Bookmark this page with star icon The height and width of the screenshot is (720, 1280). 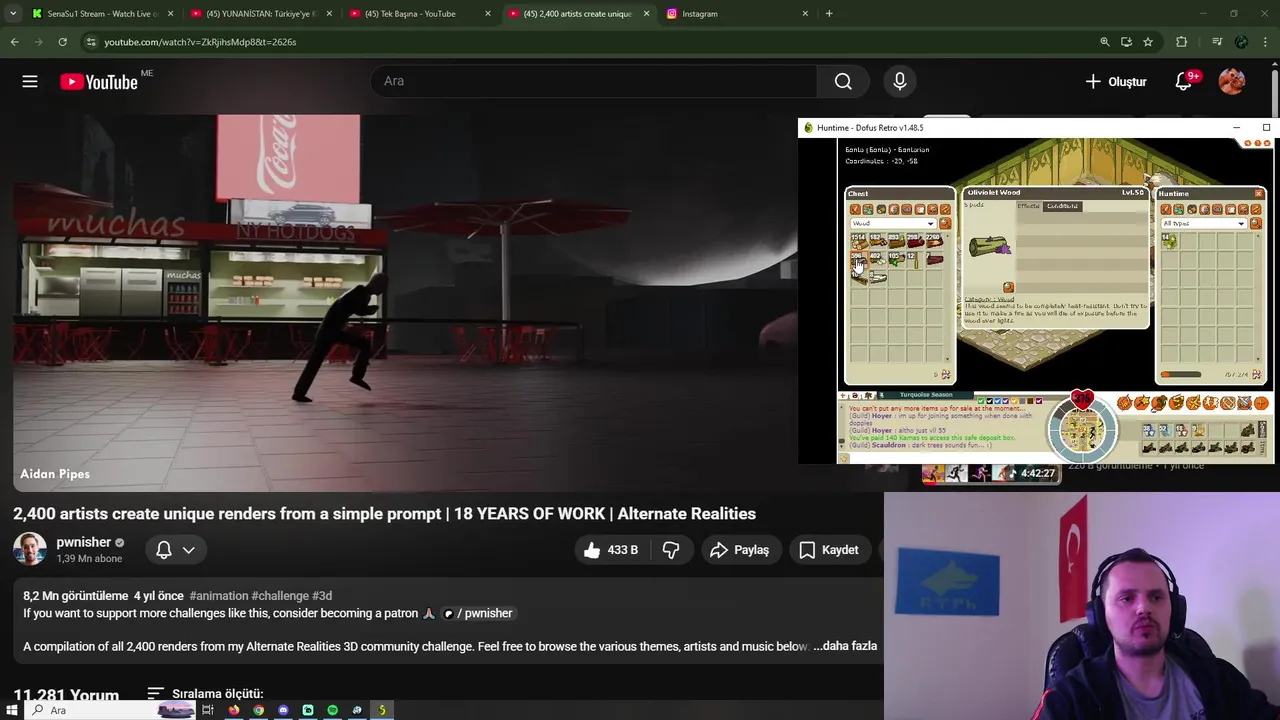[x=1148, y=42]
